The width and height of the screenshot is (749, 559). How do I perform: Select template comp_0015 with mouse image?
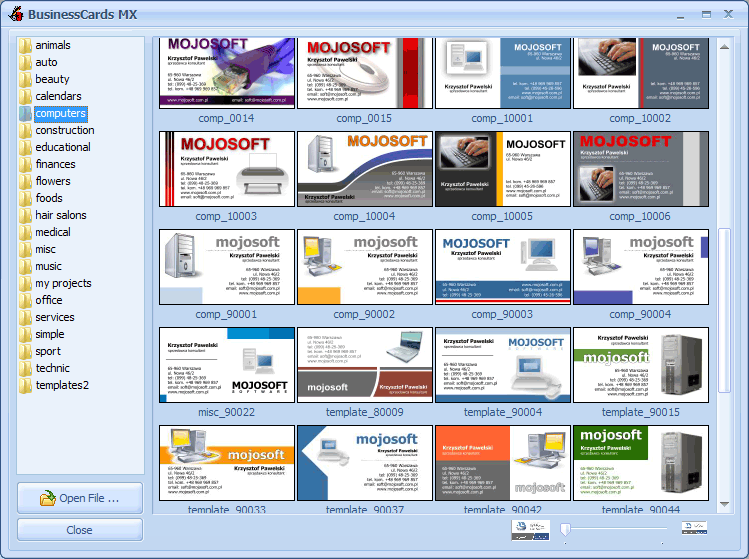pyautogui.click(x=365, y=73)
